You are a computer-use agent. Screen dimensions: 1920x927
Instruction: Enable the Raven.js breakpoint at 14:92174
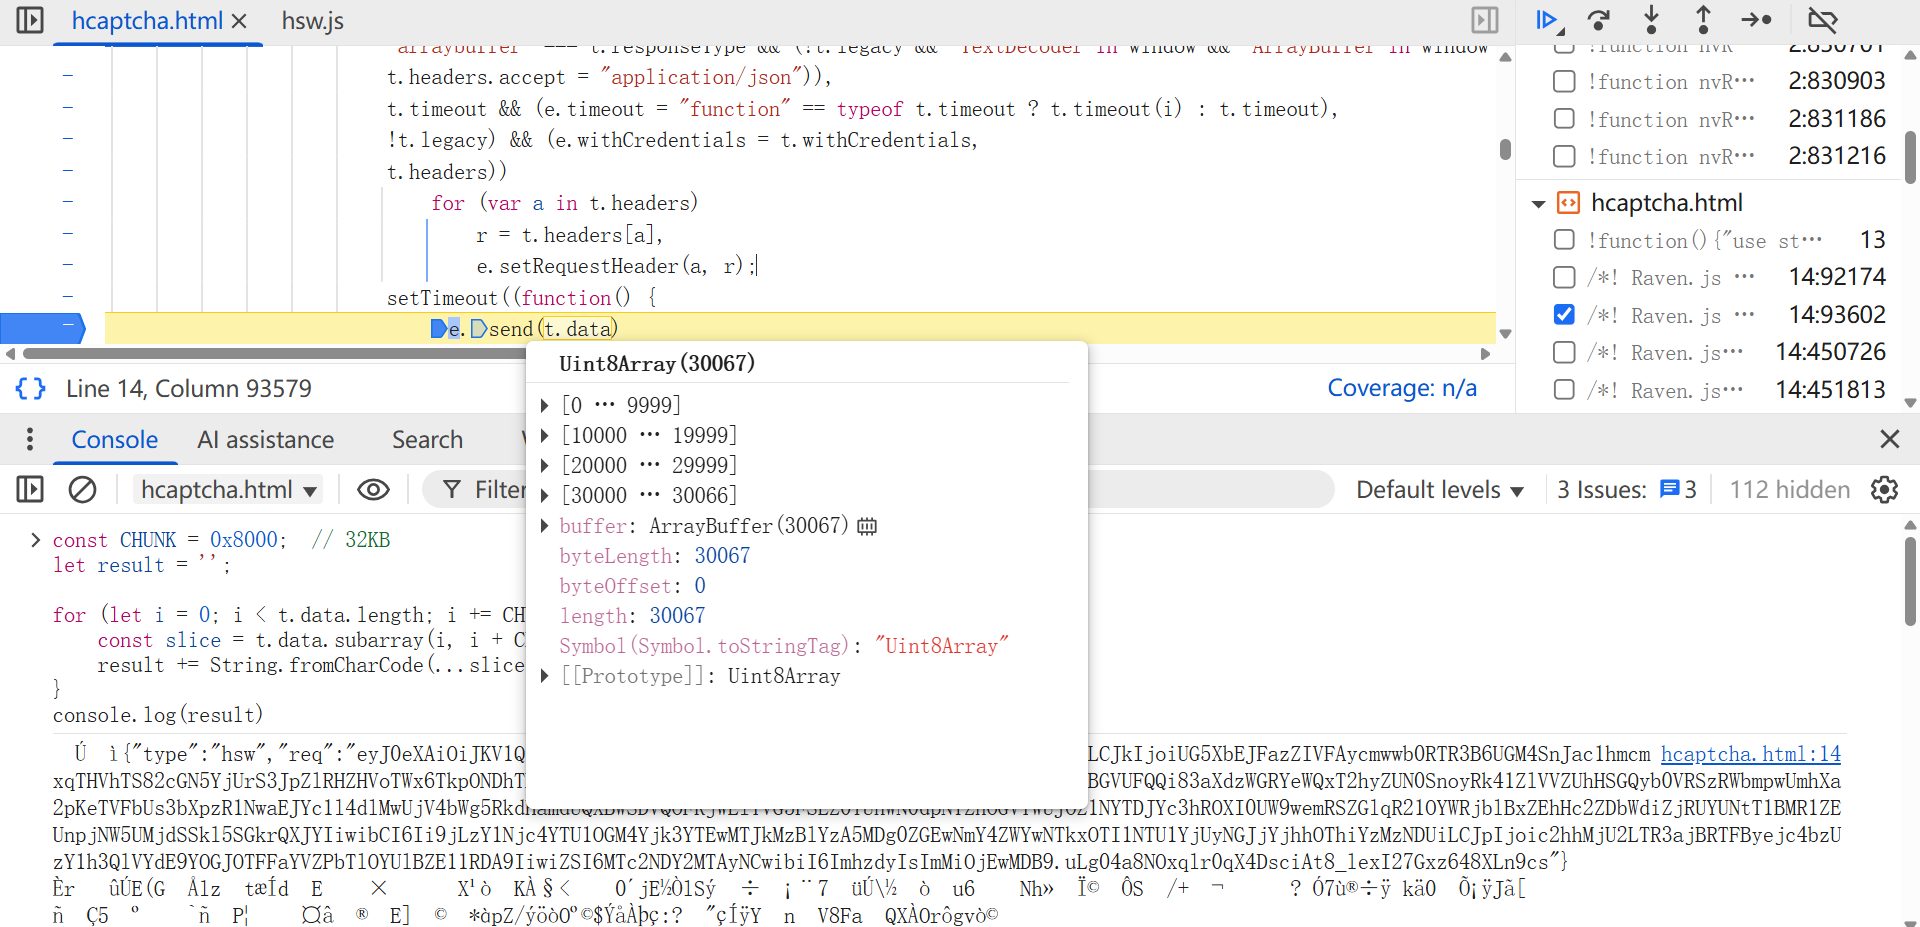tap(1564, 277)
